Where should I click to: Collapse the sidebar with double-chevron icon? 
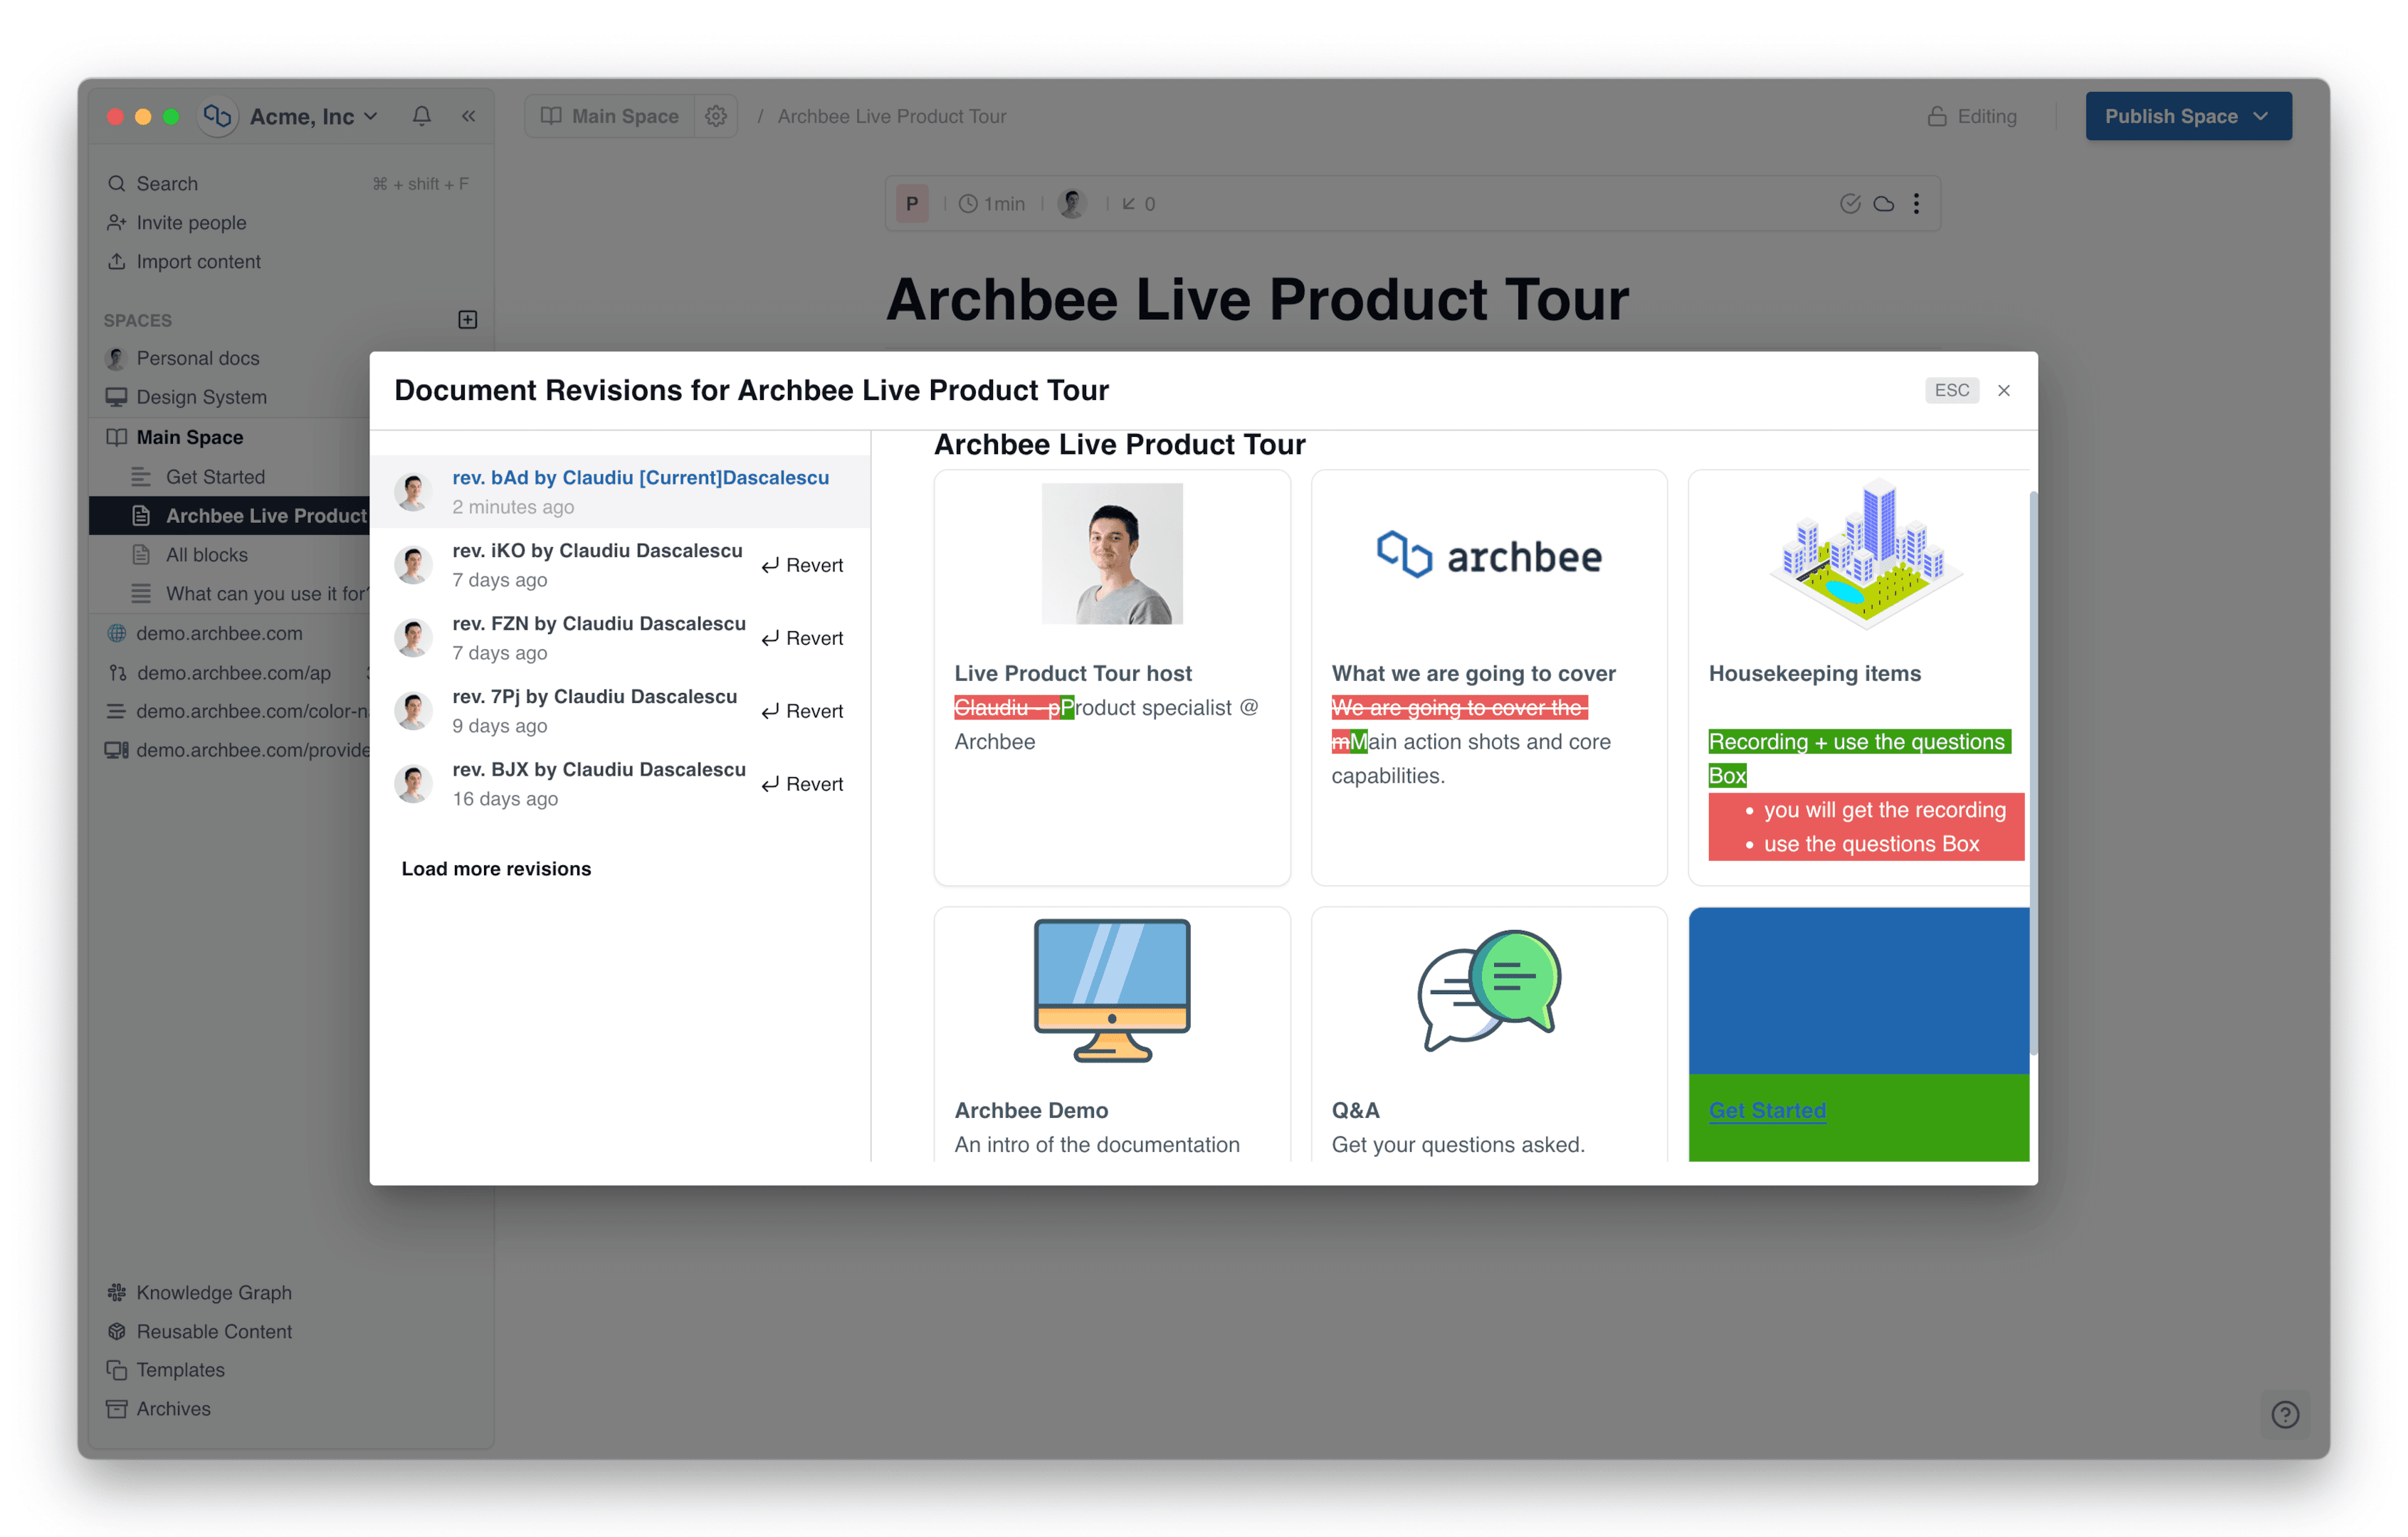(468, 116)
